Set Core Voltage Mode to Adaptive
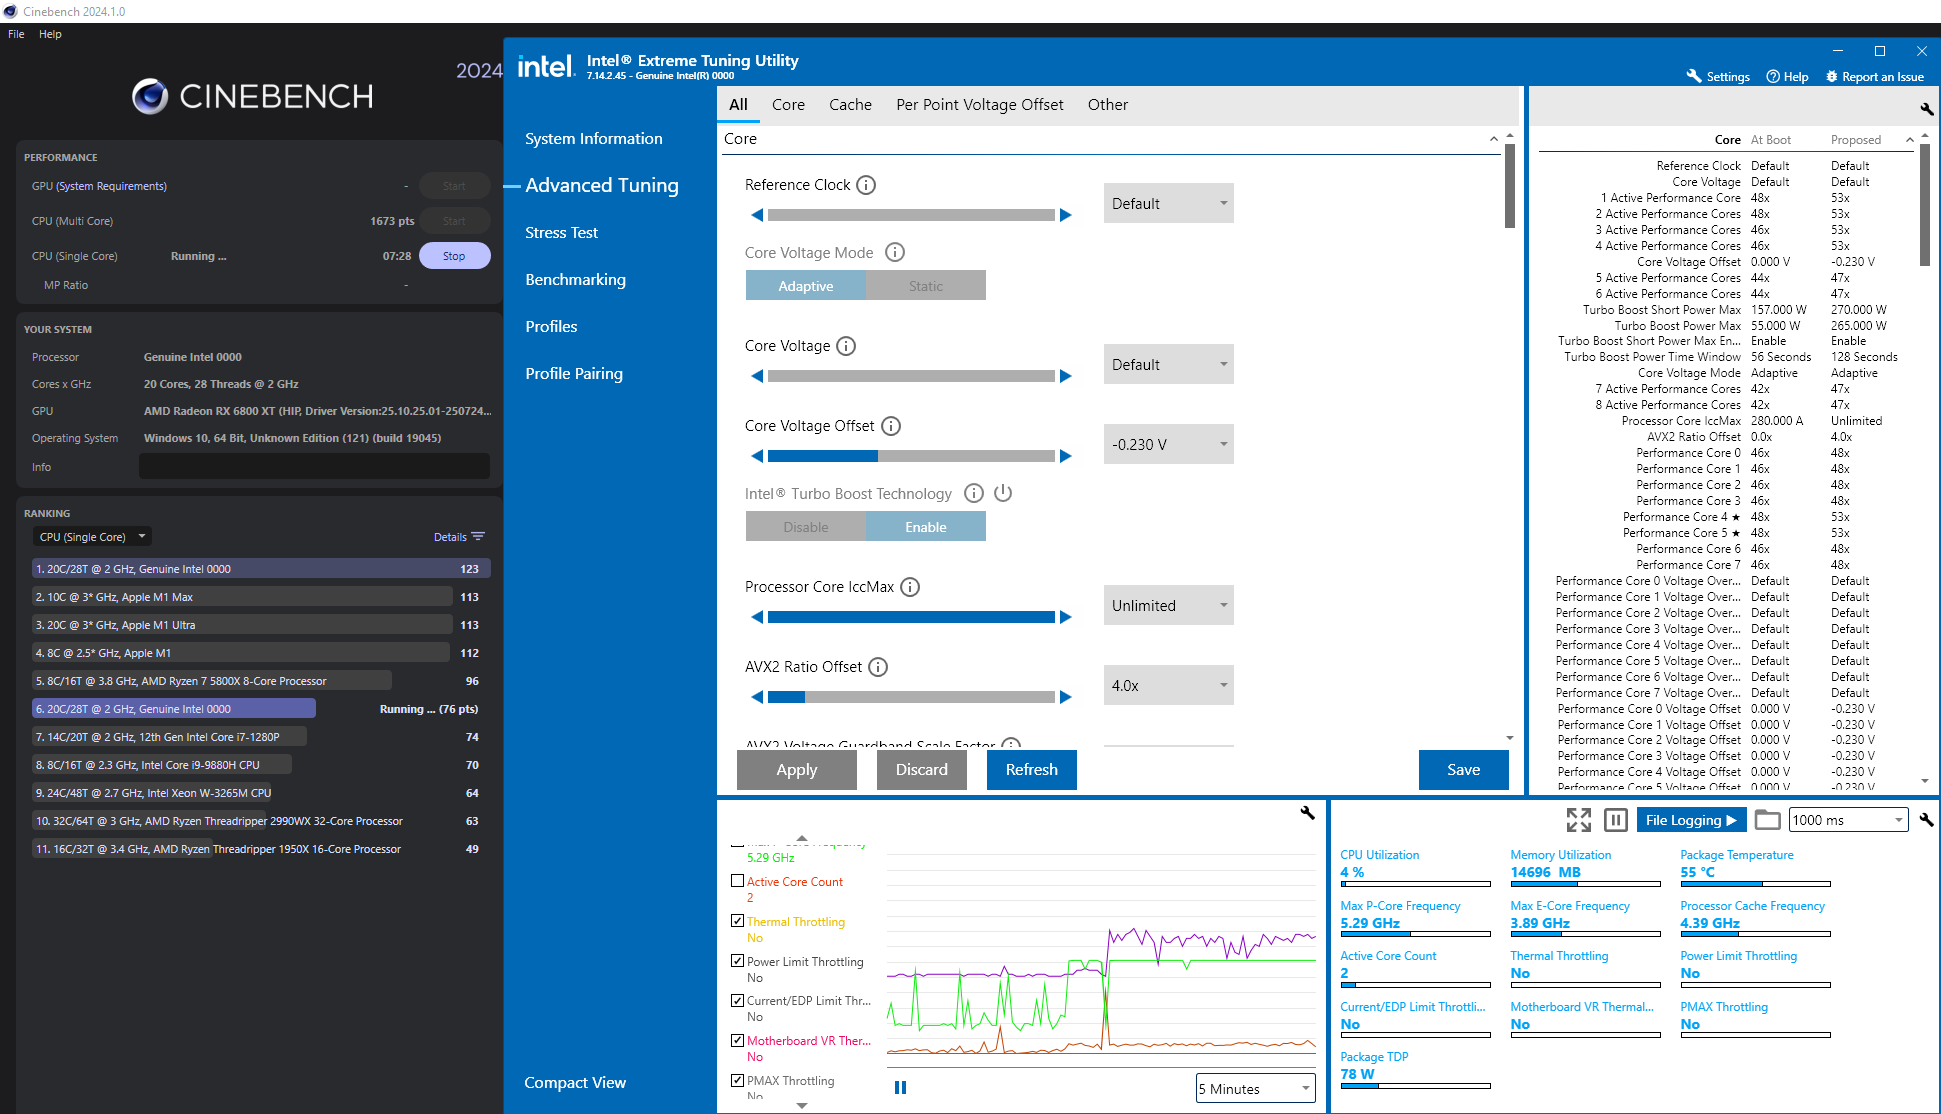 point(806,286)
